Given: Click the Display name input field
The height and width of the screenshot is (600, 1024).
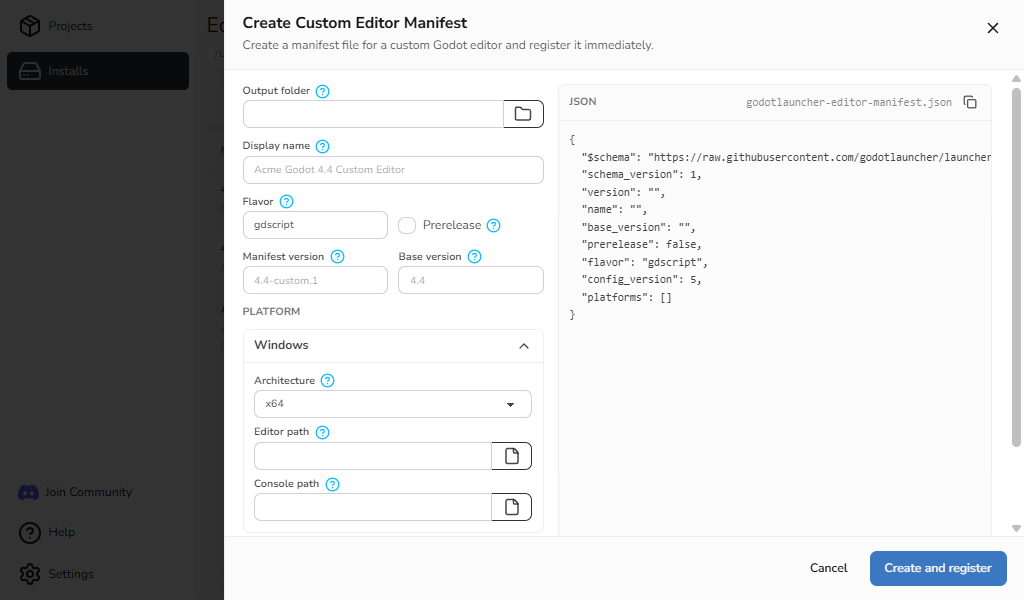Looking at the screenshot, I should pyautogui.click(x=393, y=170).
